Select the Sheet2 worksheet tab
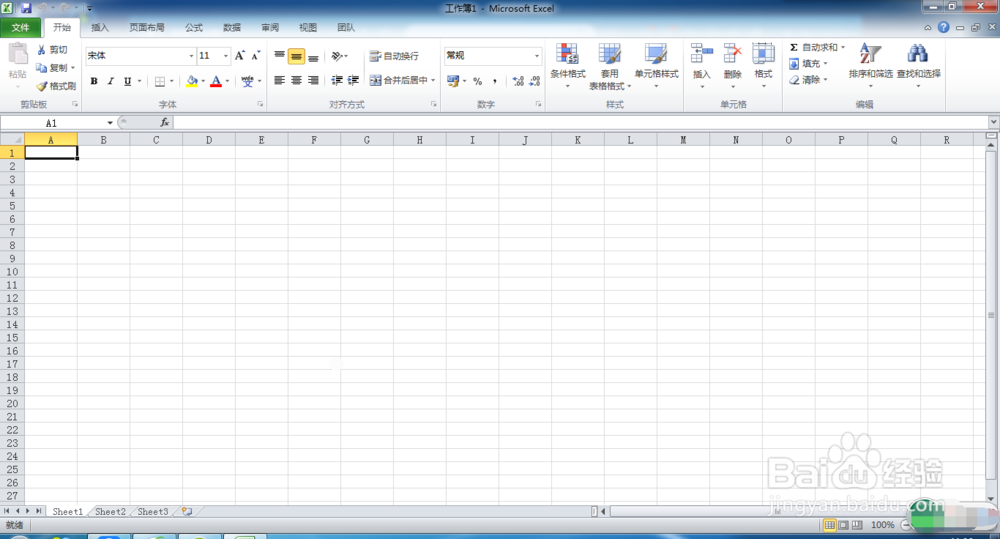This screenshot has width=1000, height=539. point(110,512)
